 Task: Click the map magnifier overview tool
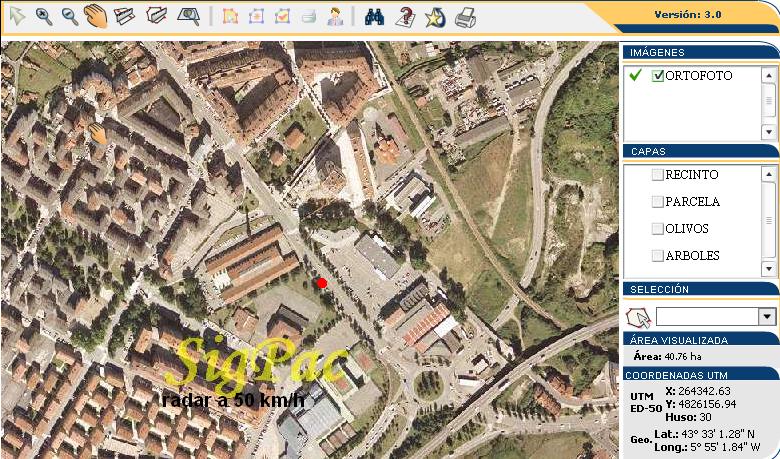click(x=187, y=16)
